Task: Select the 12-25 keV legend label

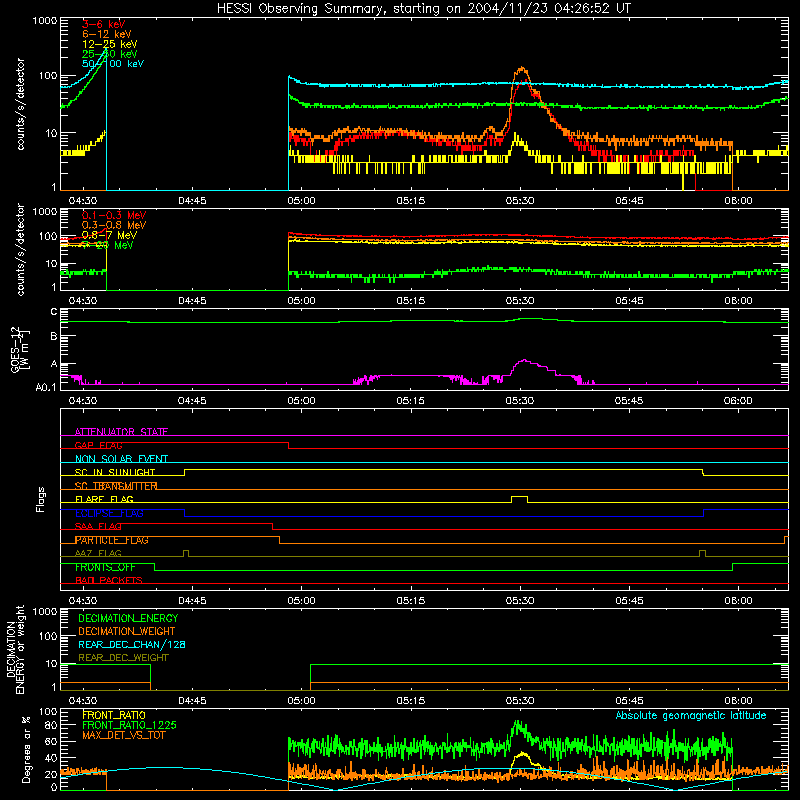Action: [x=110, y=44]
